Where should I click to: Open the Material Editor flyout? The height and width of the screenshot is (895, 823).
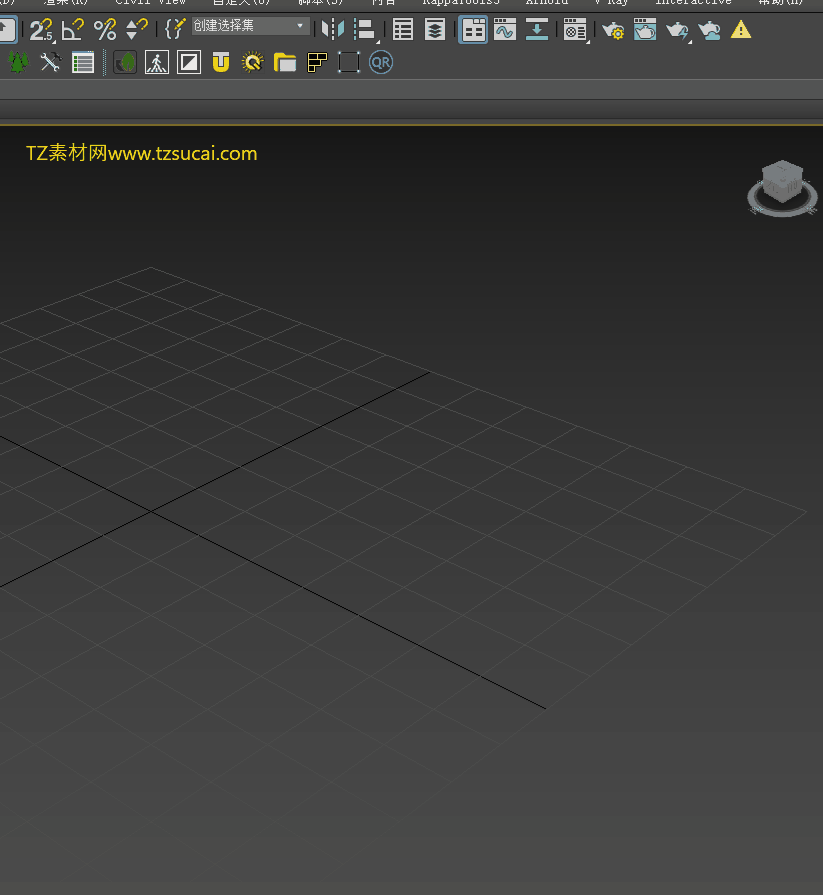coord(575,30)
